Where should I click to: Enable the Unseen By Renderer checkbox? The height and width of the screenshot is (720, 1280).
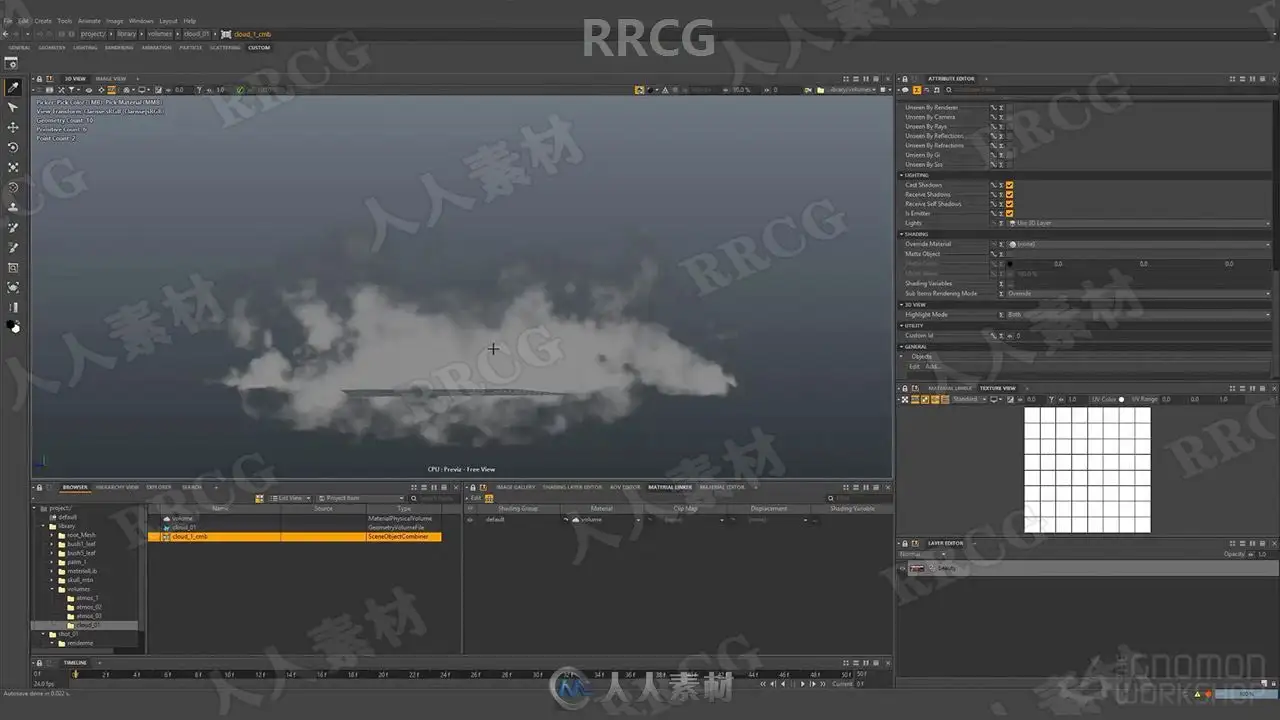pos(1010,108)
